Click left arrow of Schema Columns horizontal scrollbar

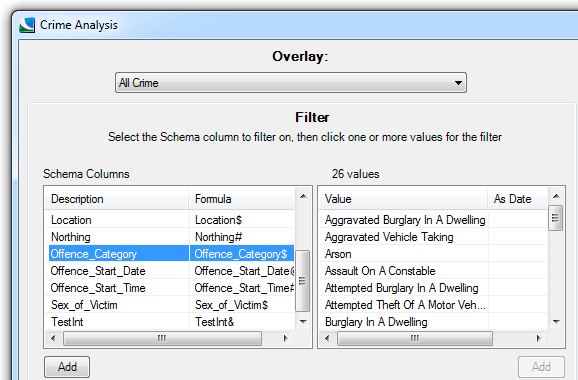tap(53, 338)
